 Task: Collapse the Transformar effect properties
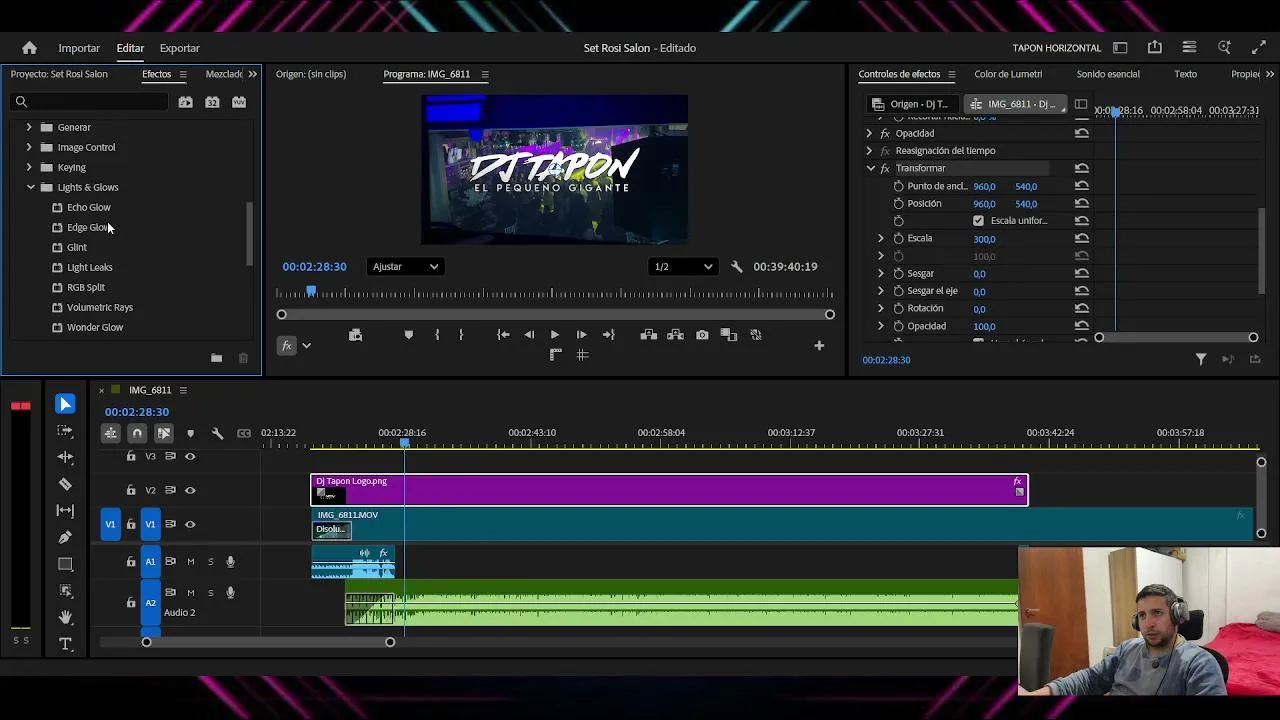870,169
